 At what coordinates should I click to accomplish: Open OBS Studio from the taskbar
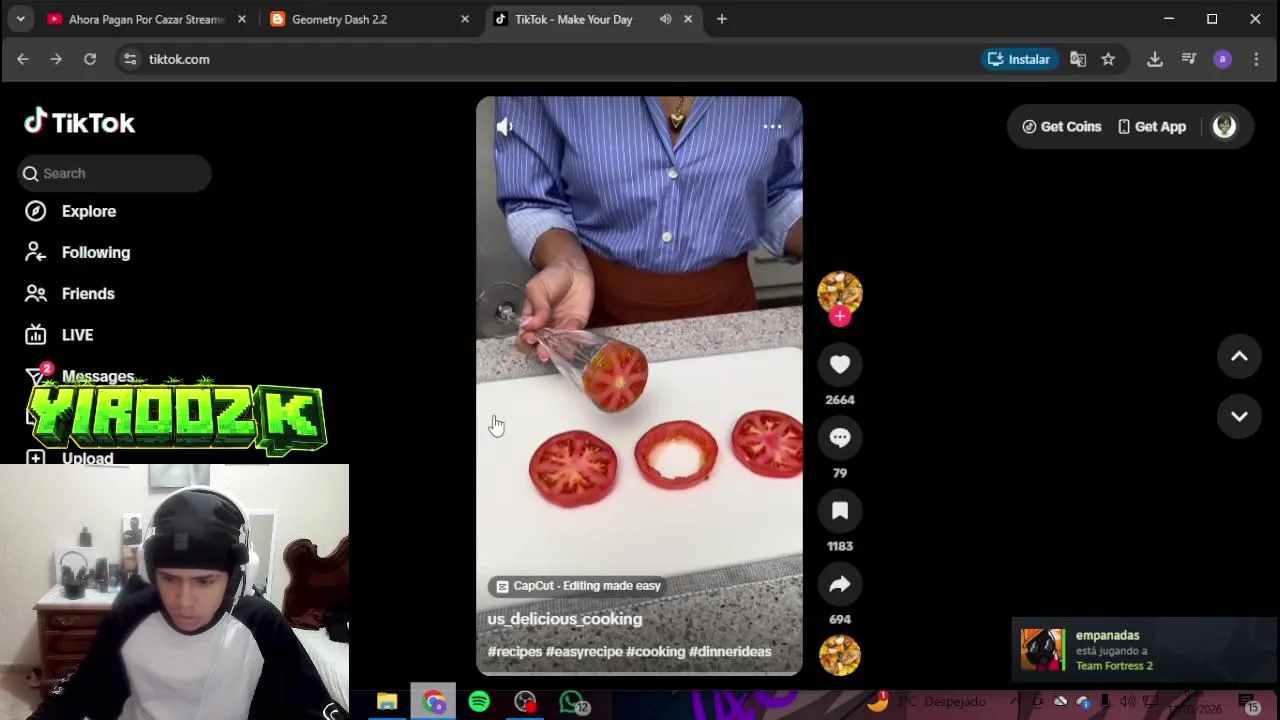pos(525,702)
